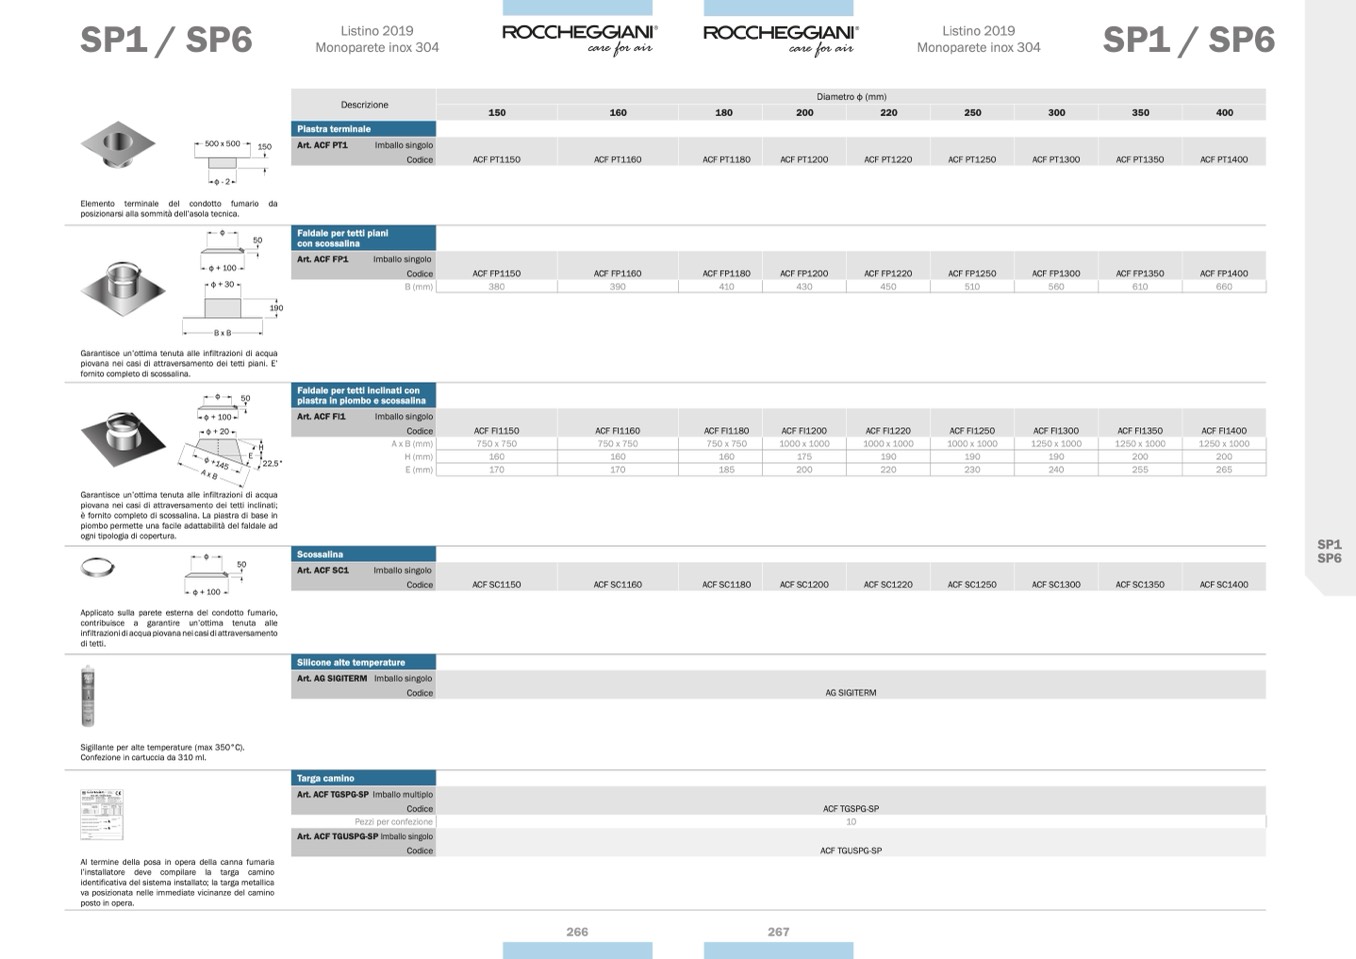
Task: Select the AG SIGITERM code cell
Action: point(850,693)
